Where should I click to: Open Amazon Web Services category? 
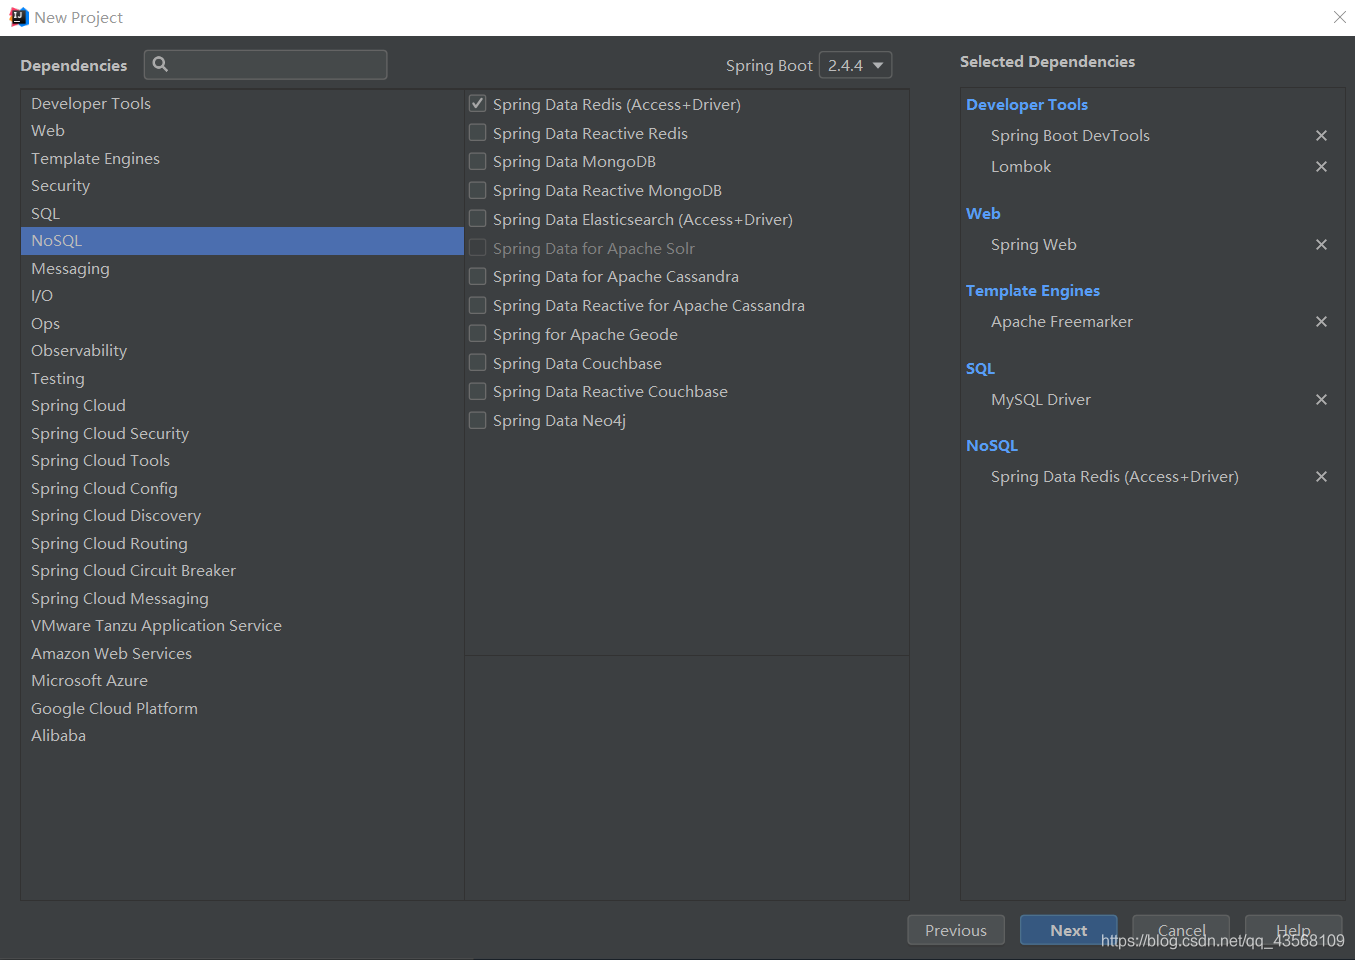point(242,653)
